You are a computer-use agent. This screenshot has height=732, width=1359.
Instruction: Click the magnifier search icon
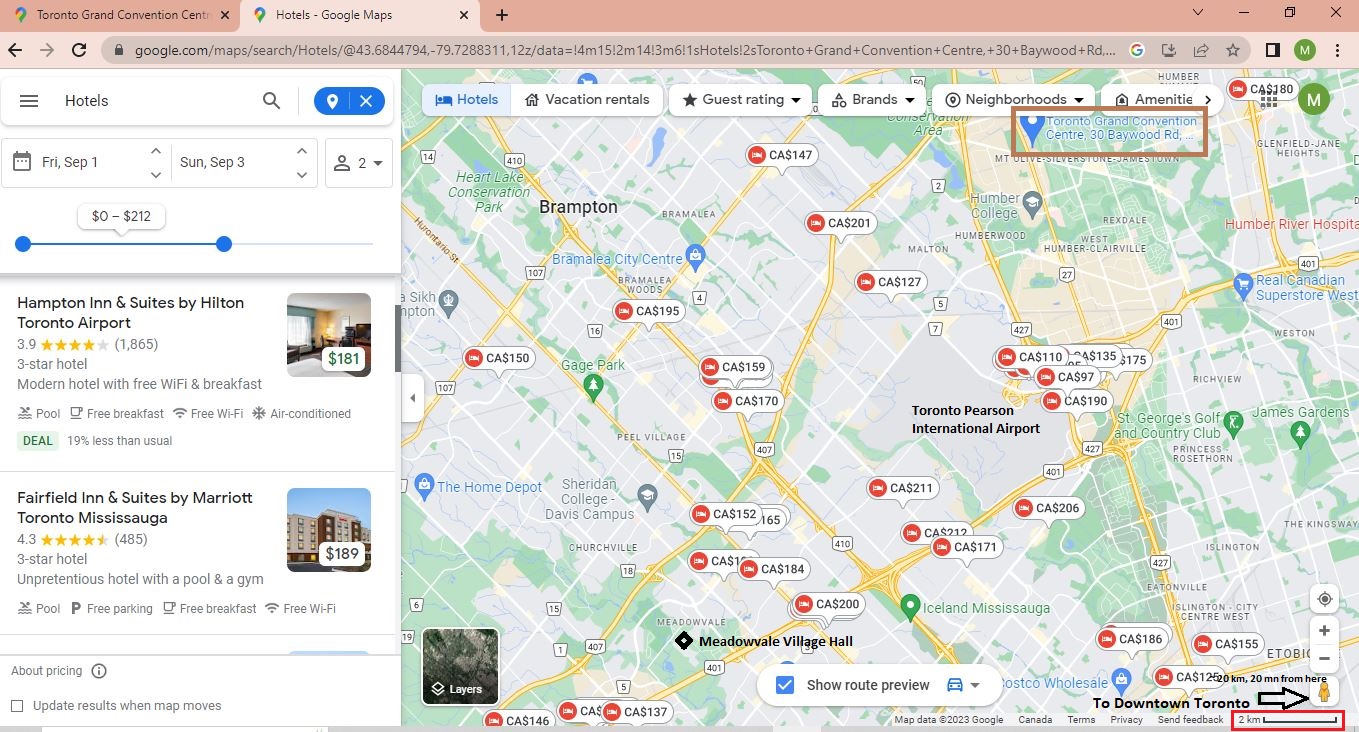[x=271, y=101]
